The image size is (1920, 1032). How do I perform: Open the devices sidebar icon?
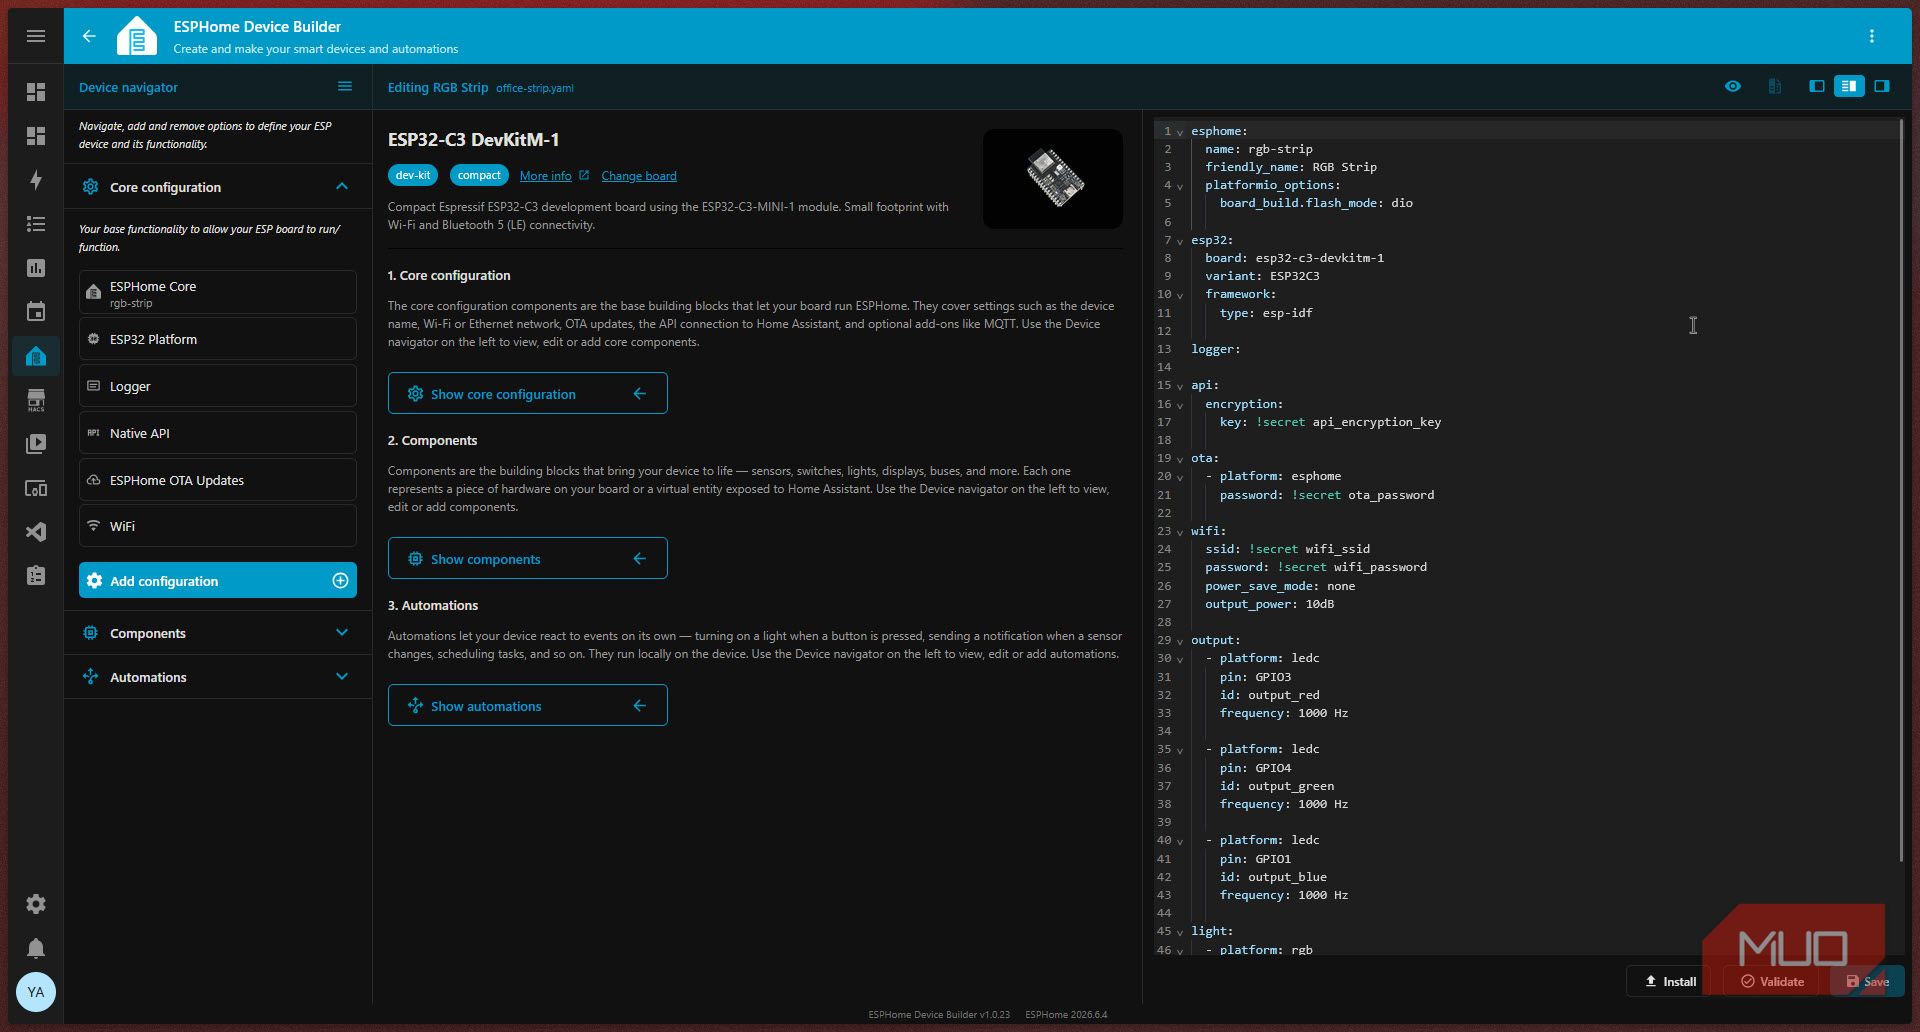click(36, 488)
